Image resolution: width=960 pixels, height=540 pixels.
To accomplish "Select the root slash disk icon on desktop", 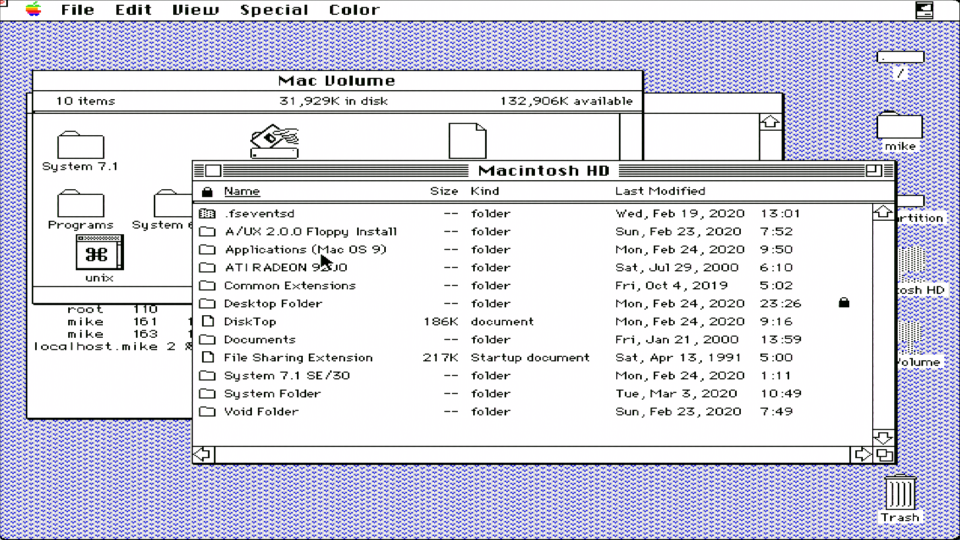I will (900, 58).
